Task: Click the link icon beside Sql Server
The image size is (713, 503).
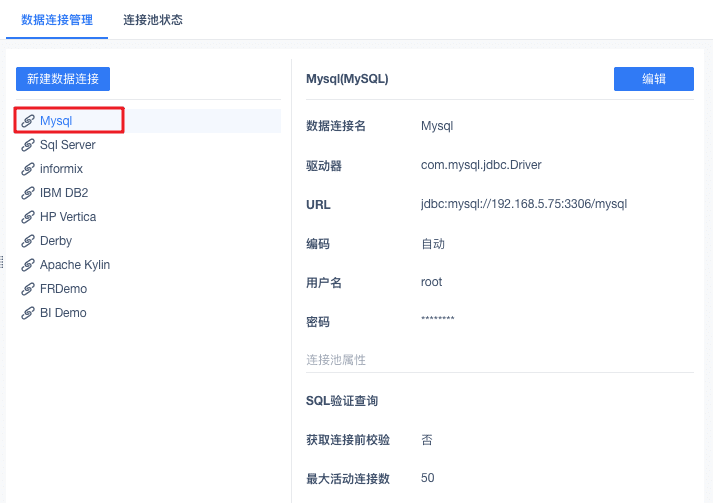Action: point(28,145)
